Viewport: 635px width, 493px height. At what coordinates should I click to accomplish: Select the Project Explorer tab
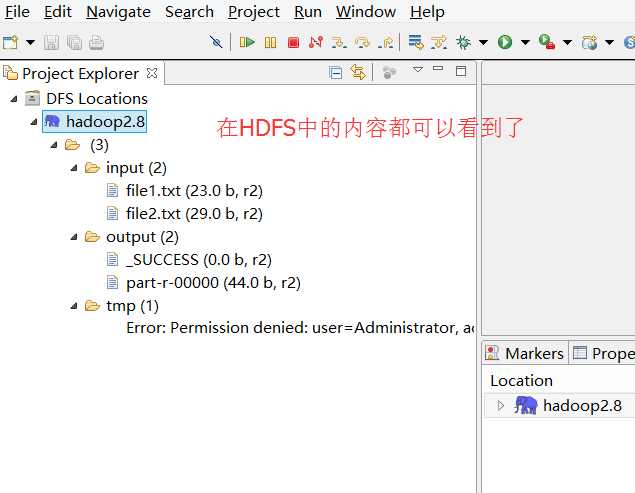click(80, 74)
